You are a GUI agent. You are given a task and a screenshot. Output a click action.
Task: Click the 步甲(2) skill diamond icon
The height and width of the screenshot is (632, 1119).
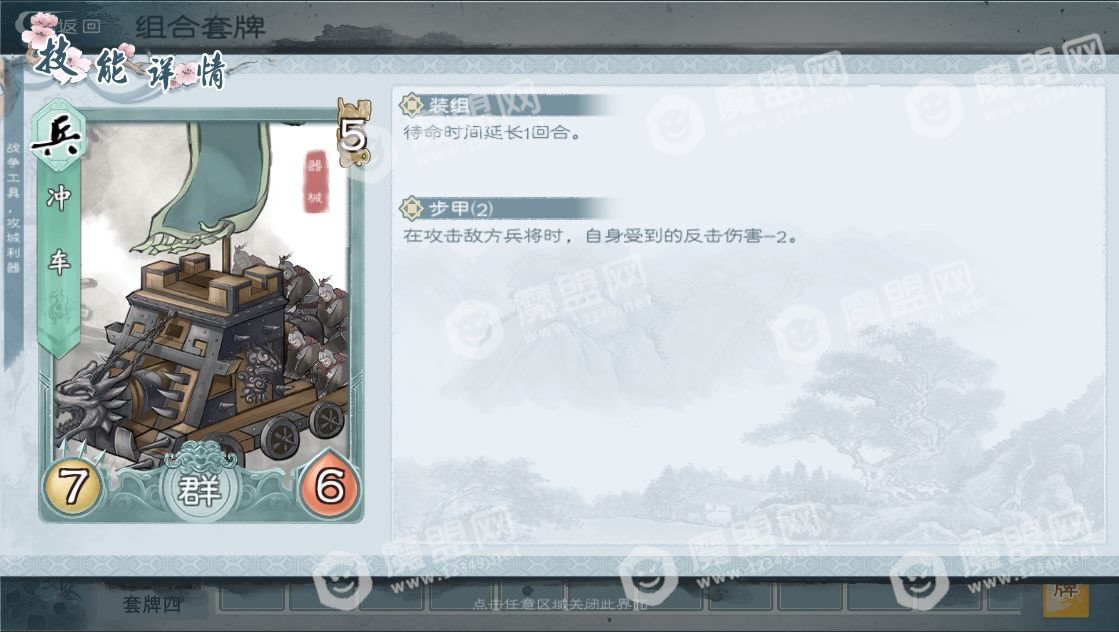click(411, 209)
